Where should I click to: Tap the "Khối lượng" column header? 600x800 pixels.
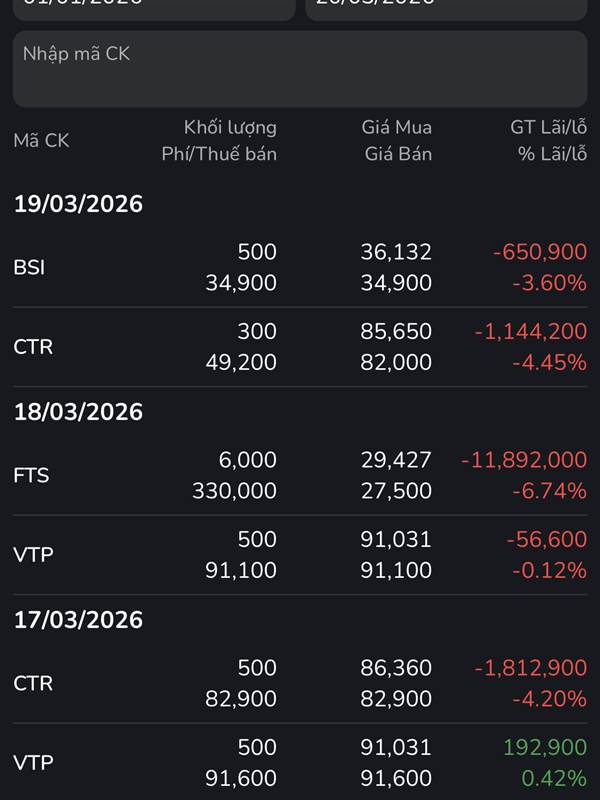point(230,127)
